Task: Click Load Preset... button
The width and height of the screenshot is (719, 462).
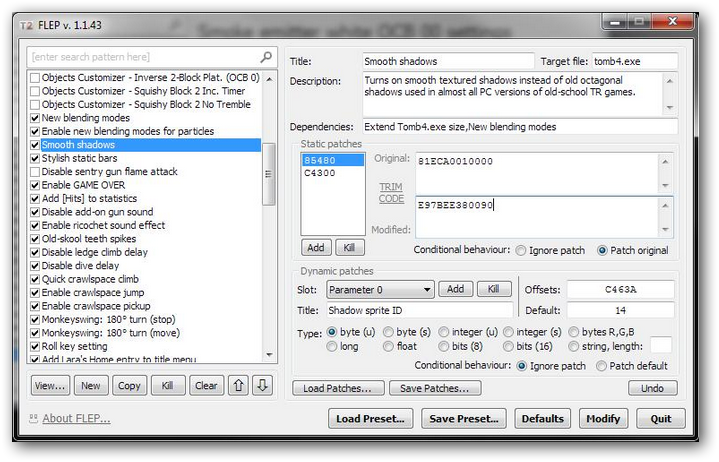Action: [371, 419]
